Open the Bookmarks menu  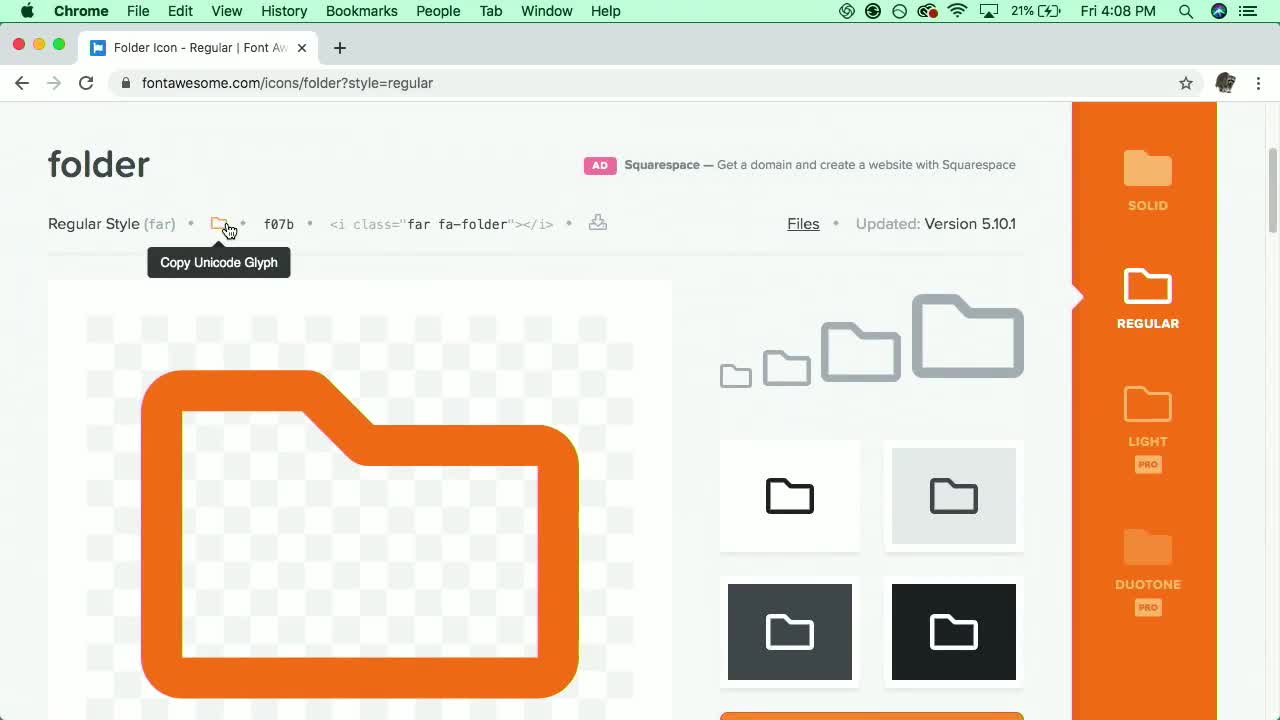point(361,11)
